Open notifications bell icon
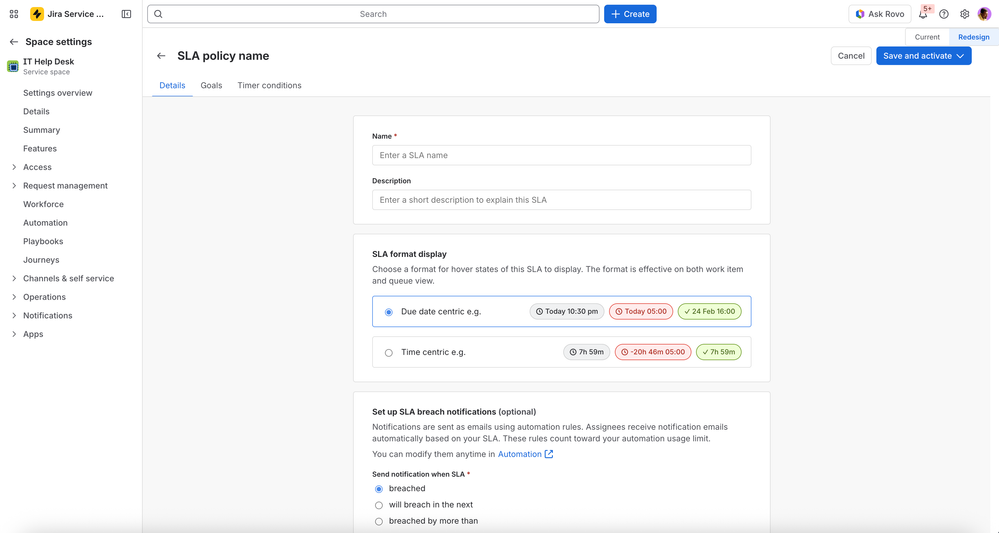This screenshot has height=533, width=999. click(923, 14)
